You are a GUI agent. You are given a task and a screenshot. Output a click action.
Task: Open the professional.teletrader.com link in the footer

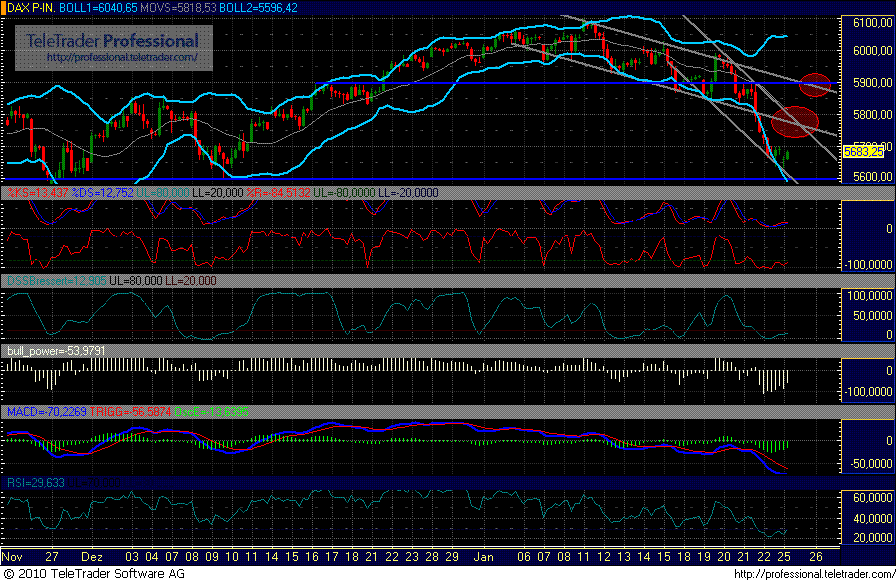click(x=814, y=574)
